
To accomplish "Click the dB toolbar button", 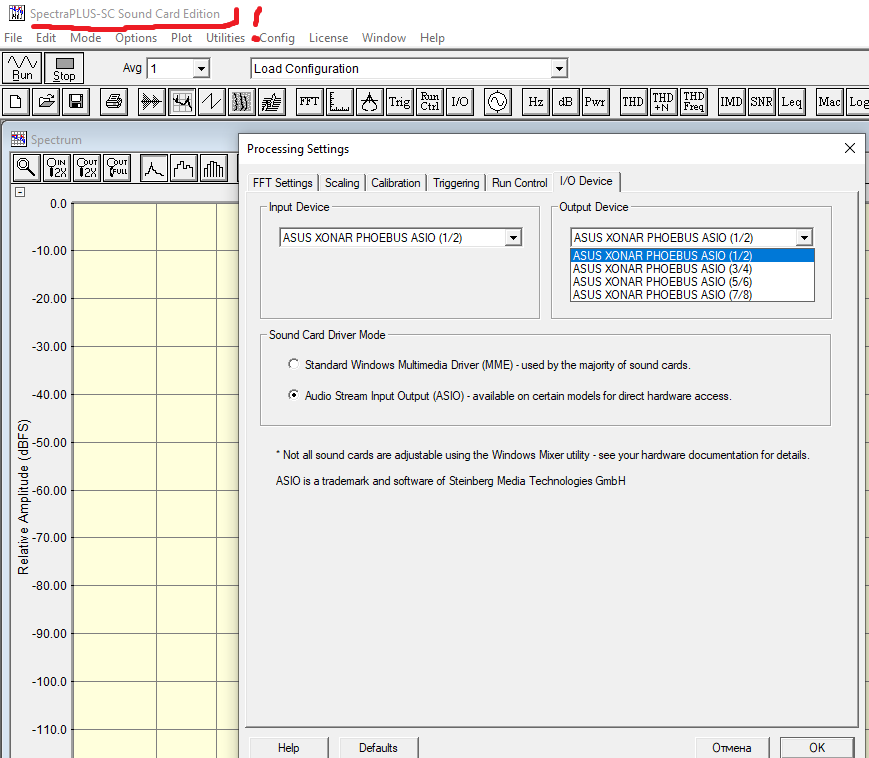I will pyautogui.click(x=565, y=101).
